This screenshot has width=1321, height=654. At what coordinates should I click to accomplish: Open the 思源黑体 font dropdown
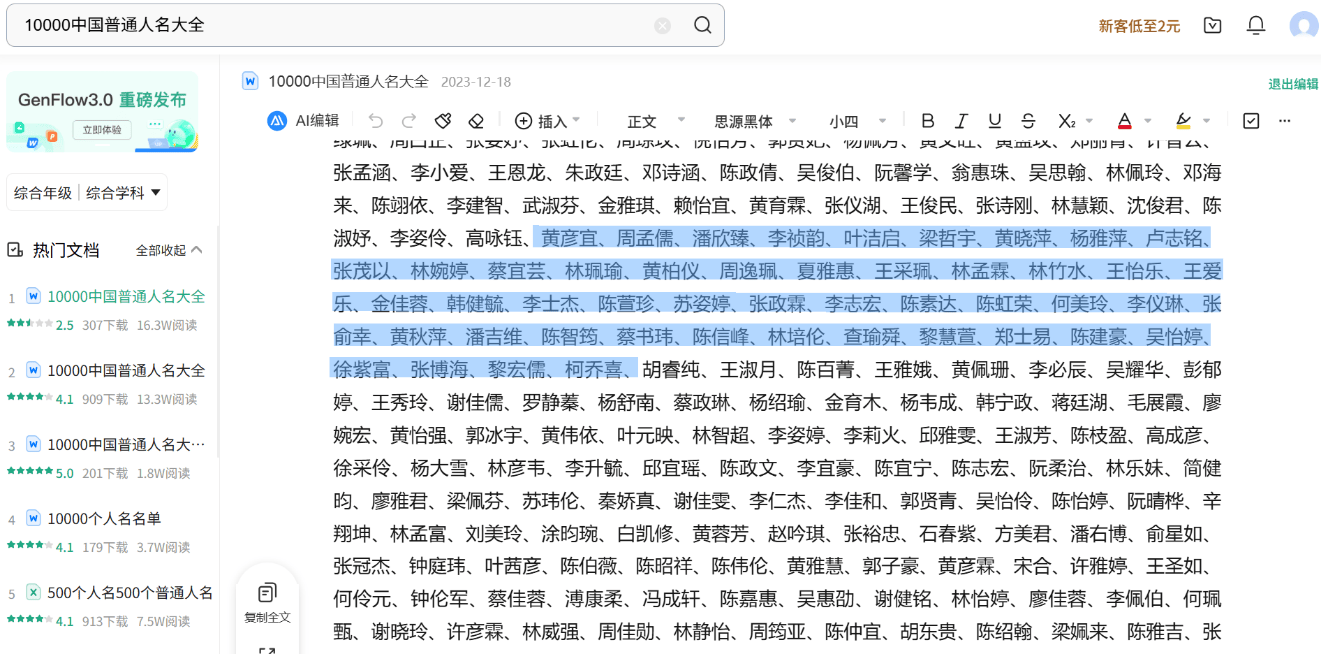click(755, 121)
